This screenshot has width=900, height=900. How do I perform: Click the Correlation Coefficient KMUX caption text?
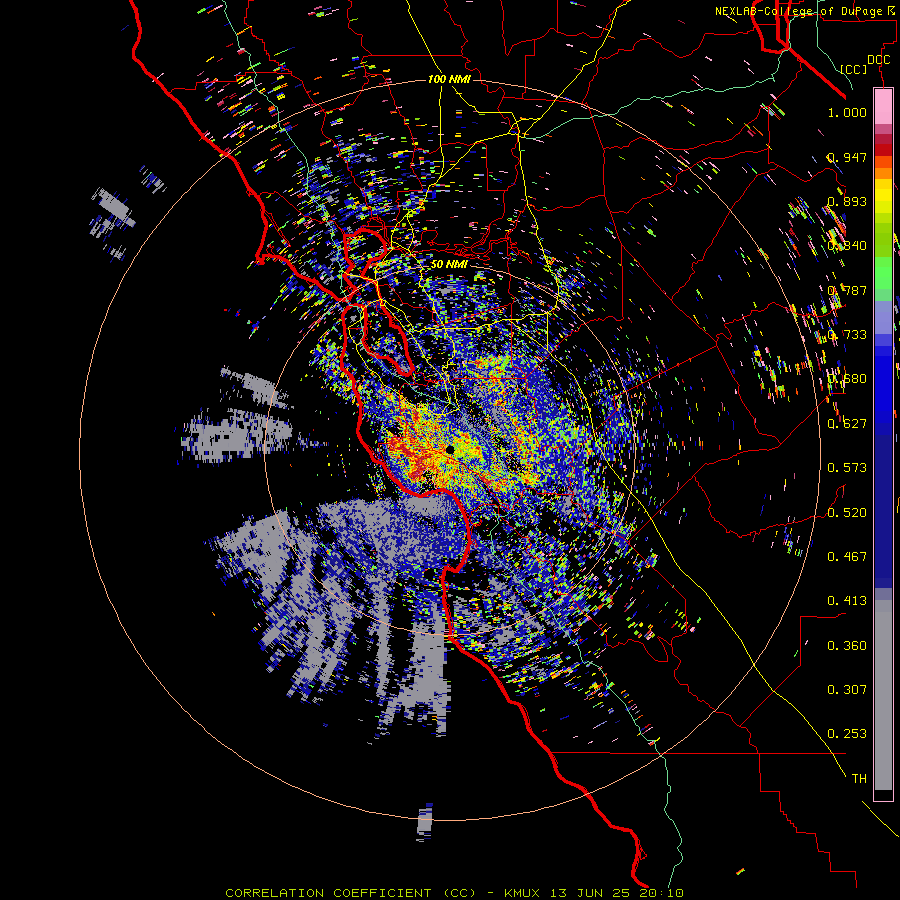[x=454, y=893]
